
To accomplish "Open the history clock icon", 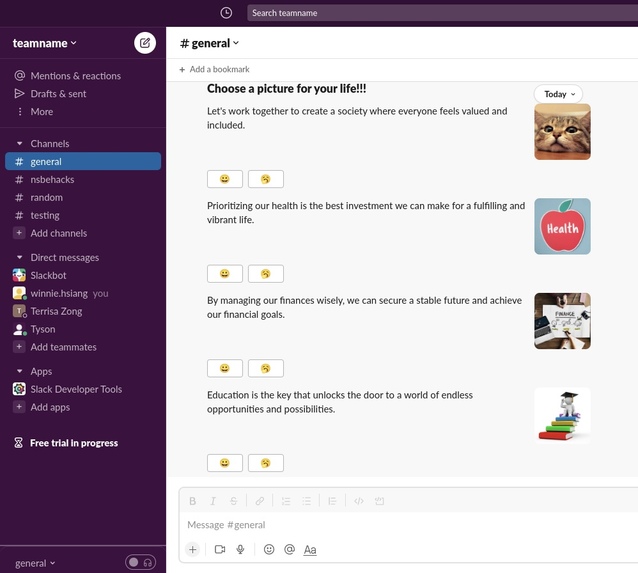I will click(x=226, y=13).
